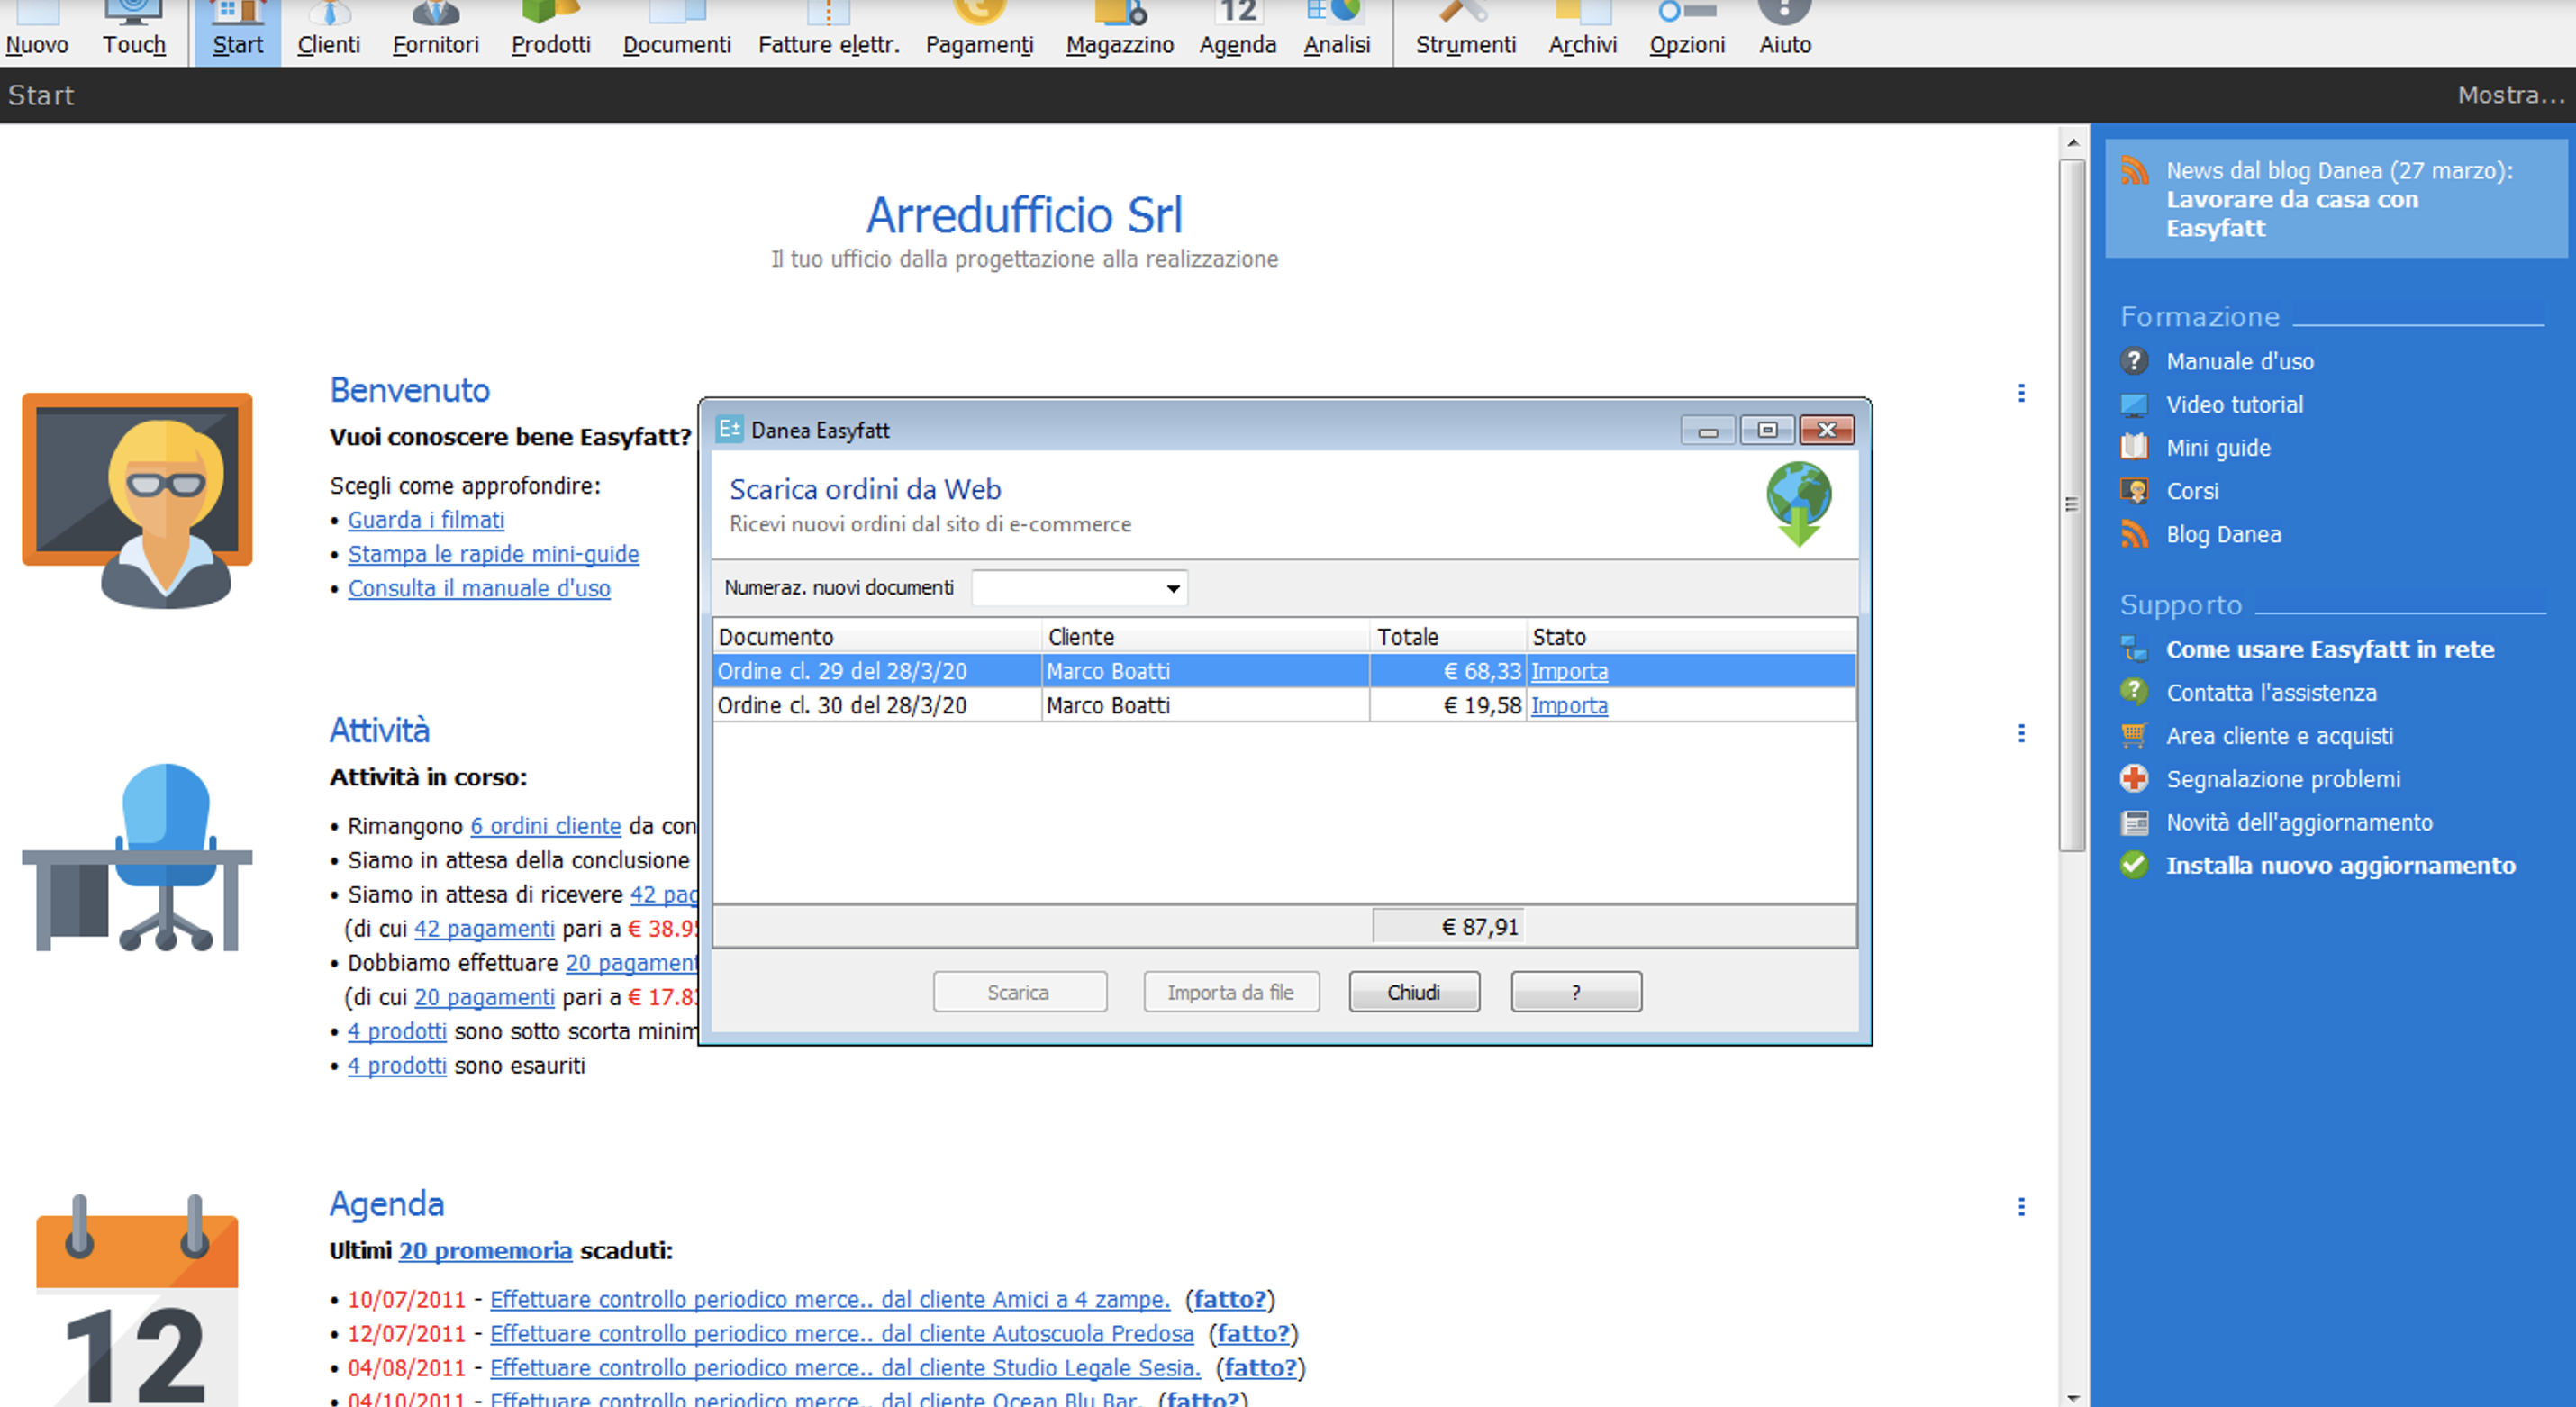This screenshot has width=2576, height=1407.
Task: Open the Benvenuto section options menu
Action: (2021, 393)
